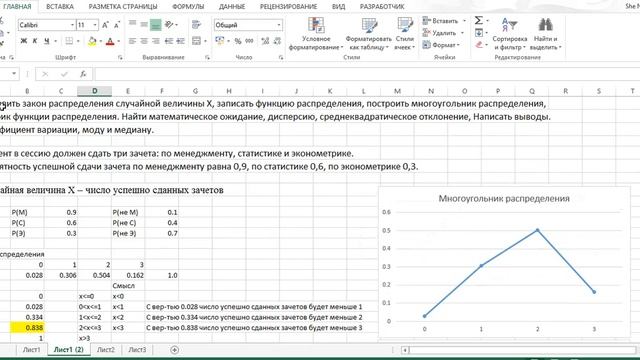Open the ДАННЫЕ ribbon tab
The width and height of the screenshot is (640, 360).
232,7
